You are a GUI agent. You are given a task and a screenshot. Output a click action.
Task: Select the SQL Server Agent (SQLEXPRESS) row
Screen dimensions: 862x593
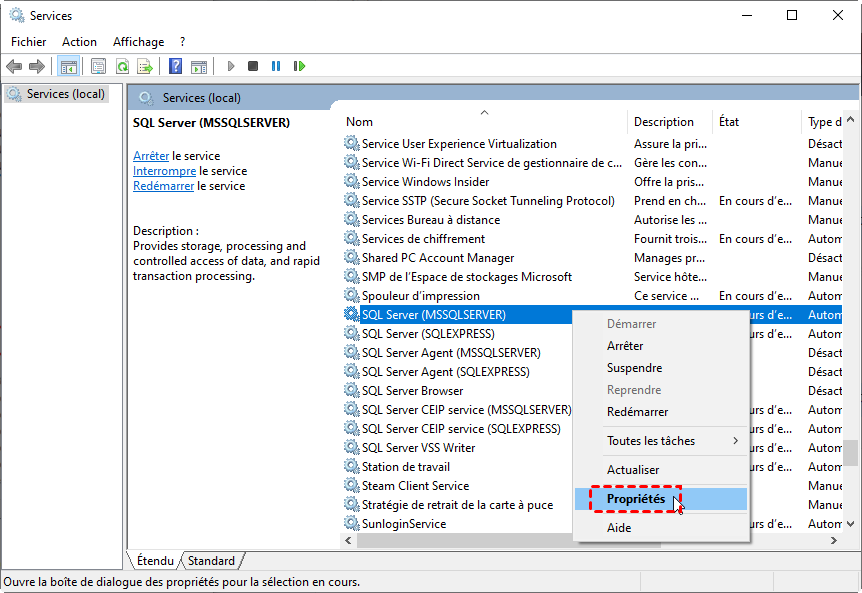coord(457,372)
